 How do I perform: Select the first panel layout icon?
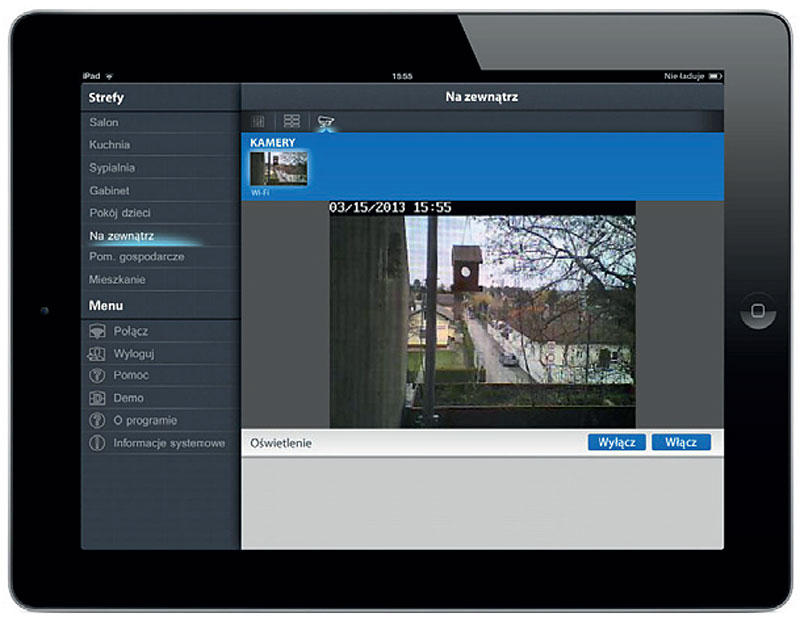(258, 121)
